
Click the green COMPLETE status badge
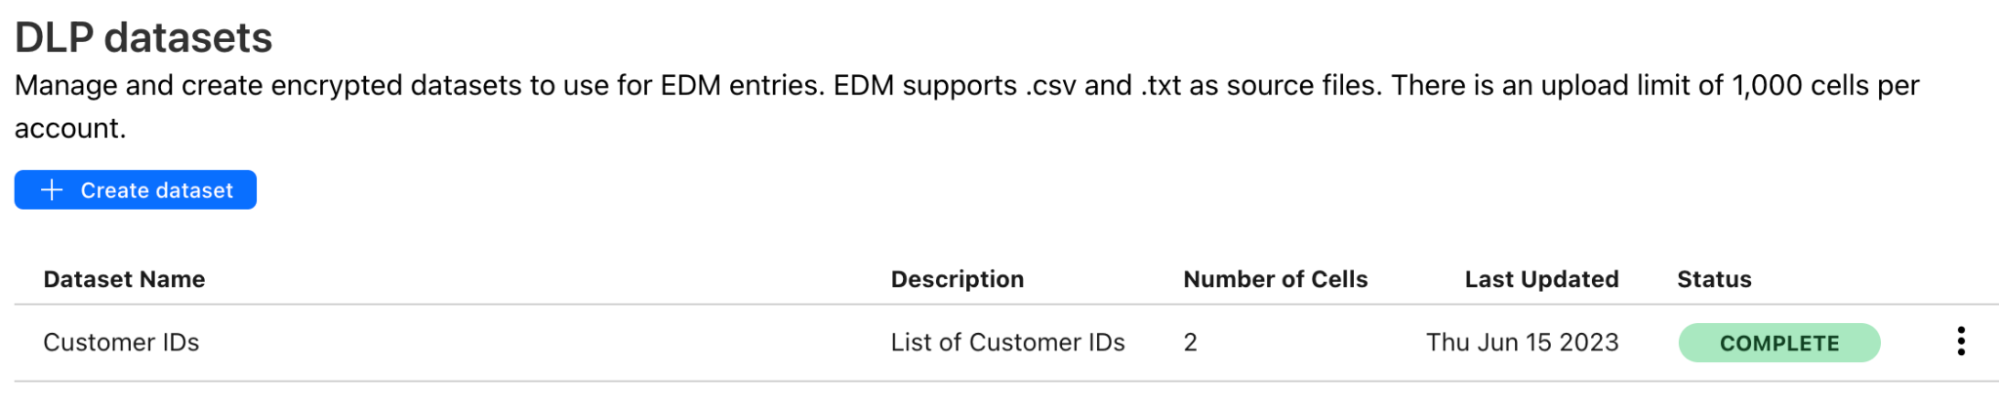[x=1779, y=343]
